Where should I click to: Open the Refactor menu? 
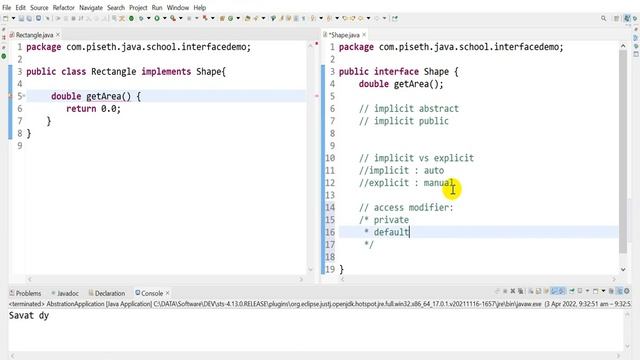click(63, 7)
